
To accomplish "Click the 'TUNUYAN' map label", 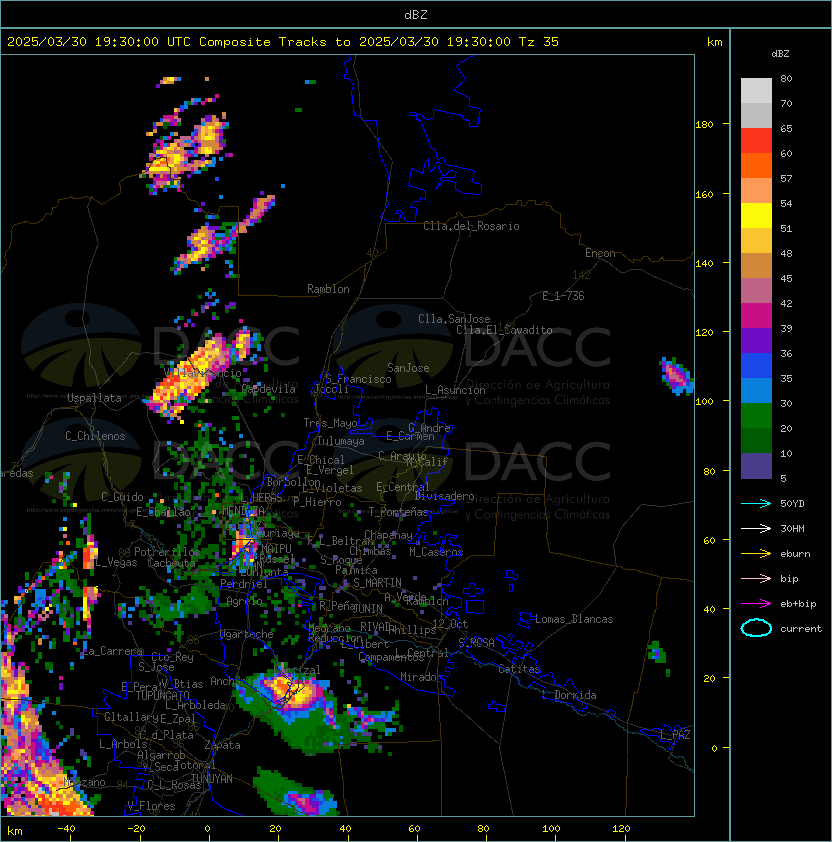I will coord(212,779).
